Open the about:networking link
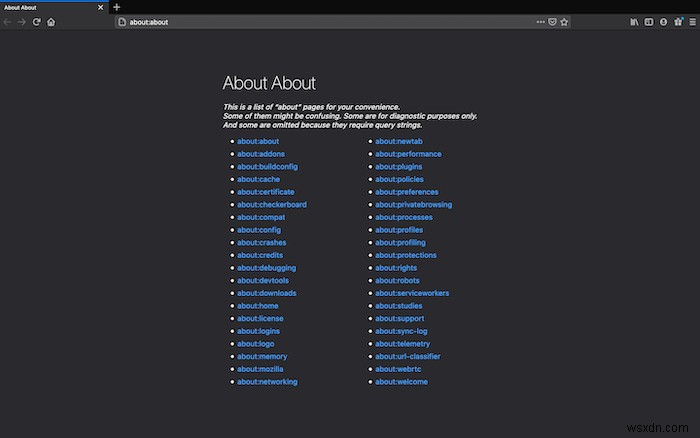Screen dimensions: 700x438 267,382
